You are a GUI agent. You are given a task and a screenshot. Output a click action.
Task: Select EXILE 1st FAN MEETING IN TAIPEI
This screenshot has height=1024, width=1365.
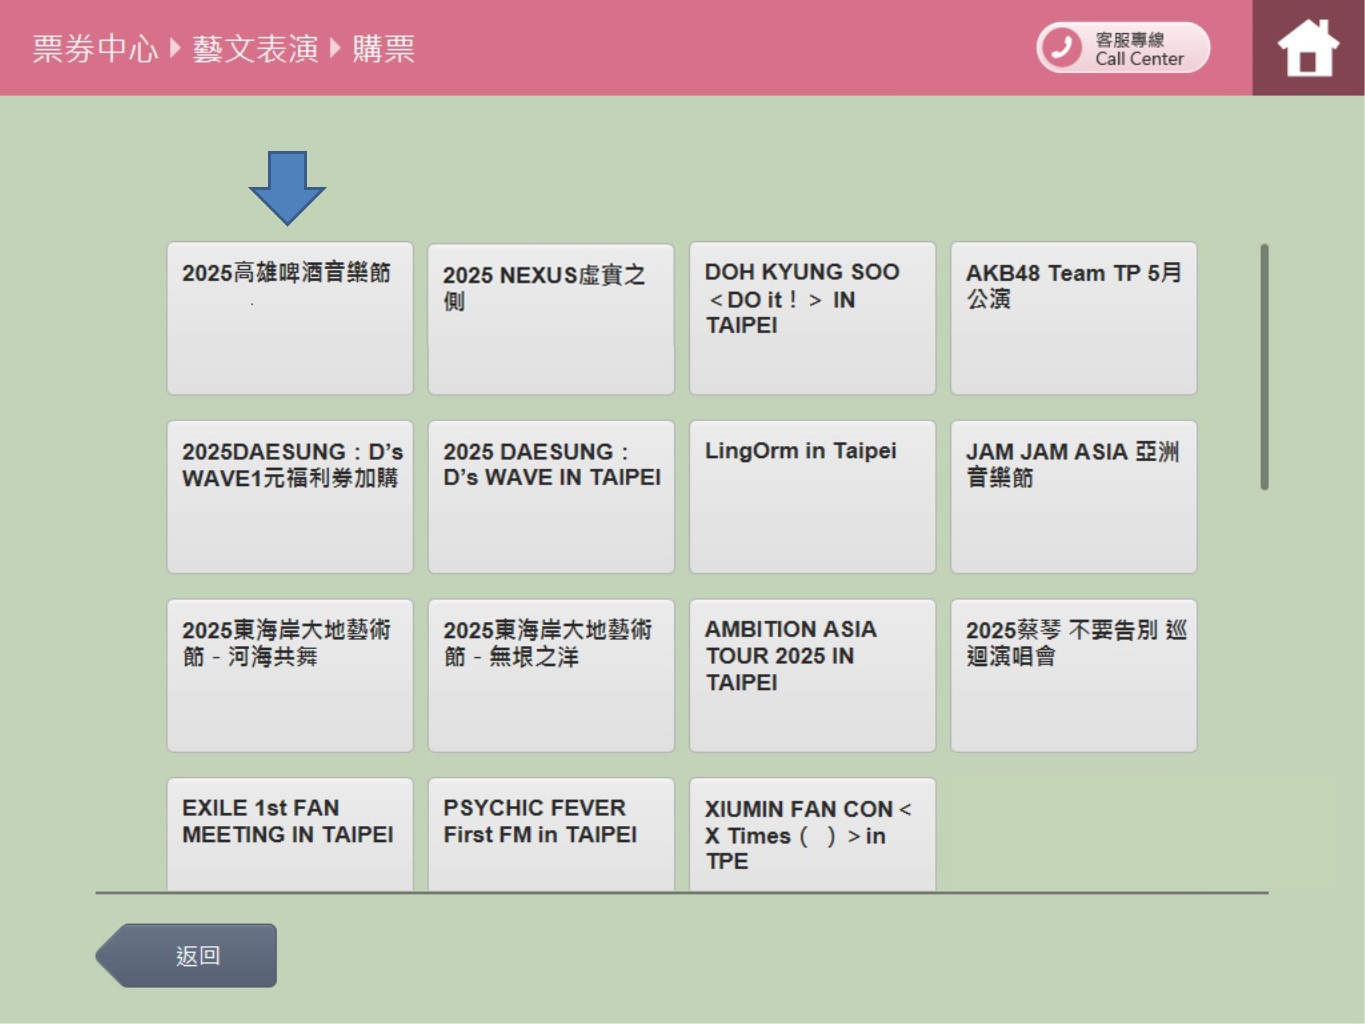click(x=290, y=834)
